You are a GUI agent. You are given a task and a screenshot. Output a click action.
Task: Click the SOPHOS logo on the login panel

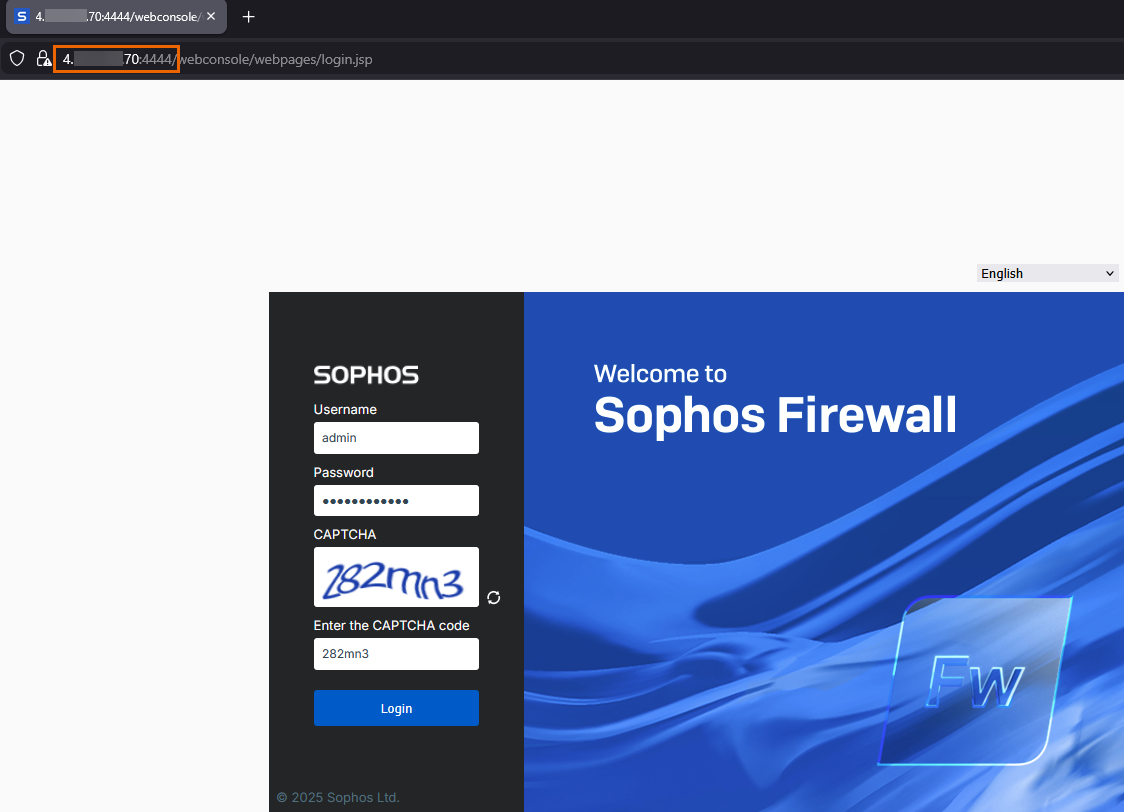click(x=366, y=375)
